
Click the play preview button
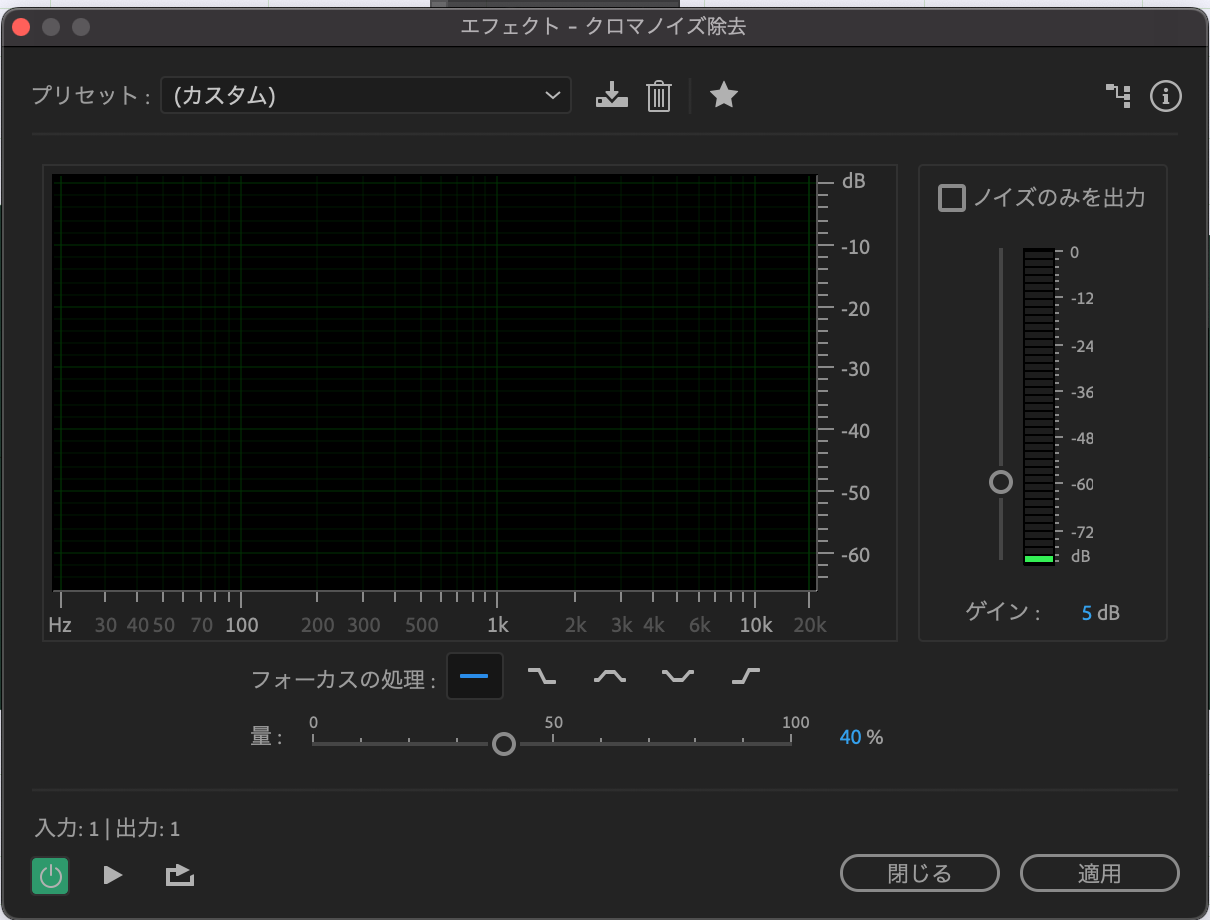click(113, 876)
